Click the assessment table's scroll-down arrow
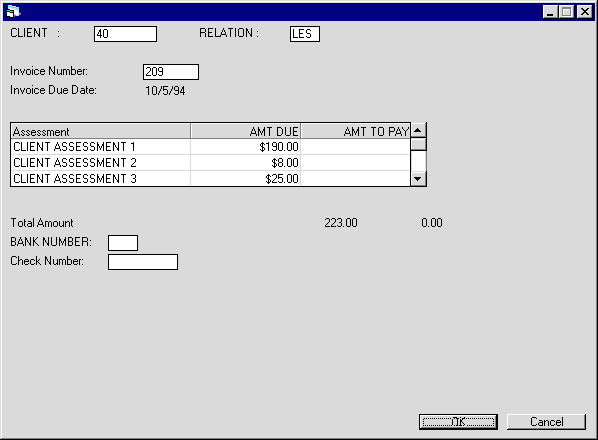 tap(418, 178)
